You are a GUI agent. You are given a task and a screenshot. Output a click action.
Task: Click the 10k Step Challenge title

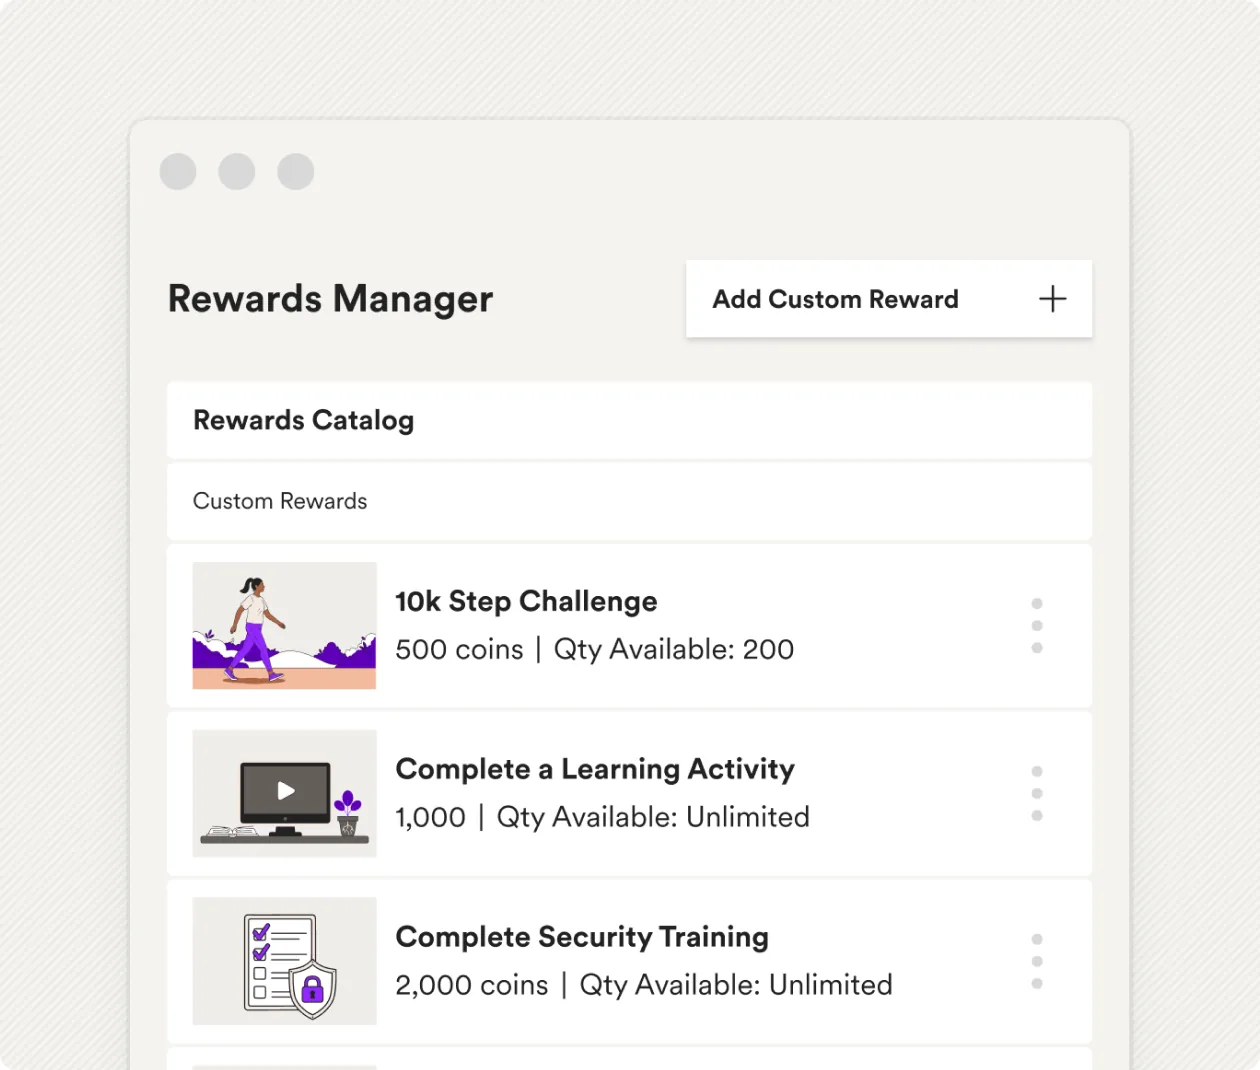526,601
